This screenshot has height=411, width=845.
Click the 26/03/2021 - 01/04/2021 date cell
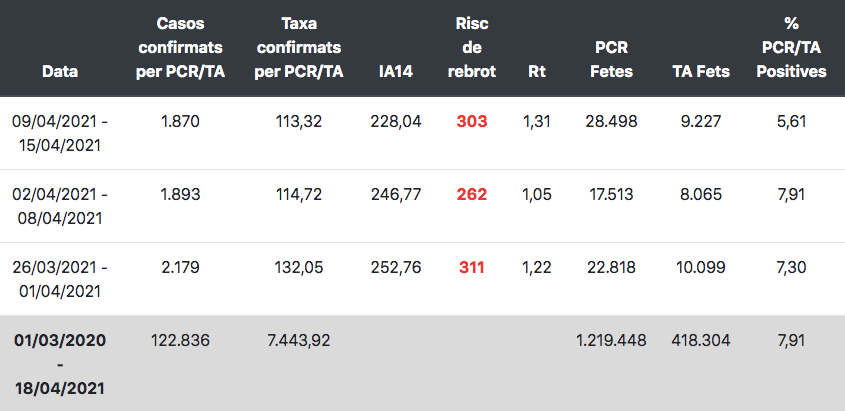(x=60, y=279)
